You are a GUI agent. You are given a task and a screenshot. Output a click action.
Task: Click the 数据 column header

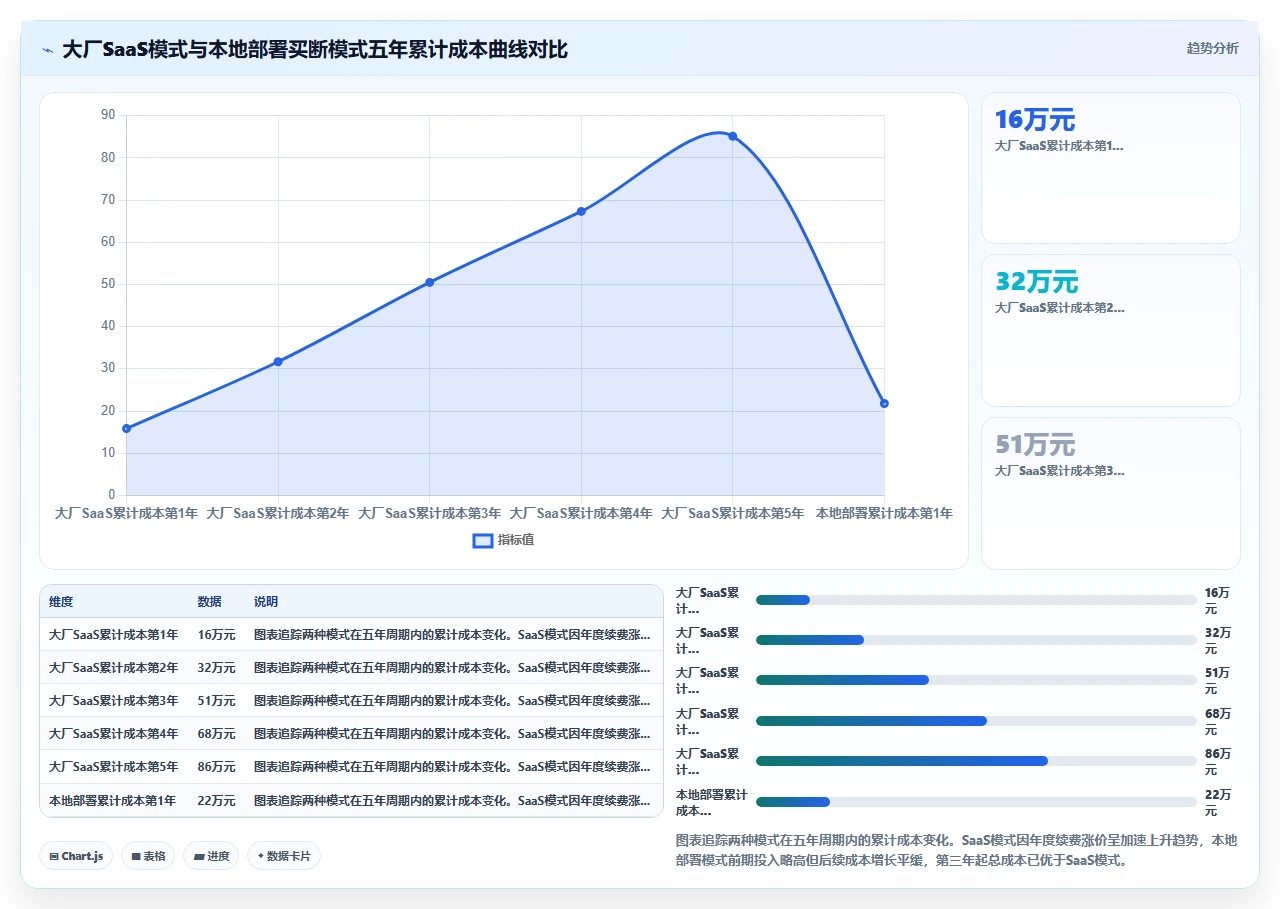tap(209, 601)
